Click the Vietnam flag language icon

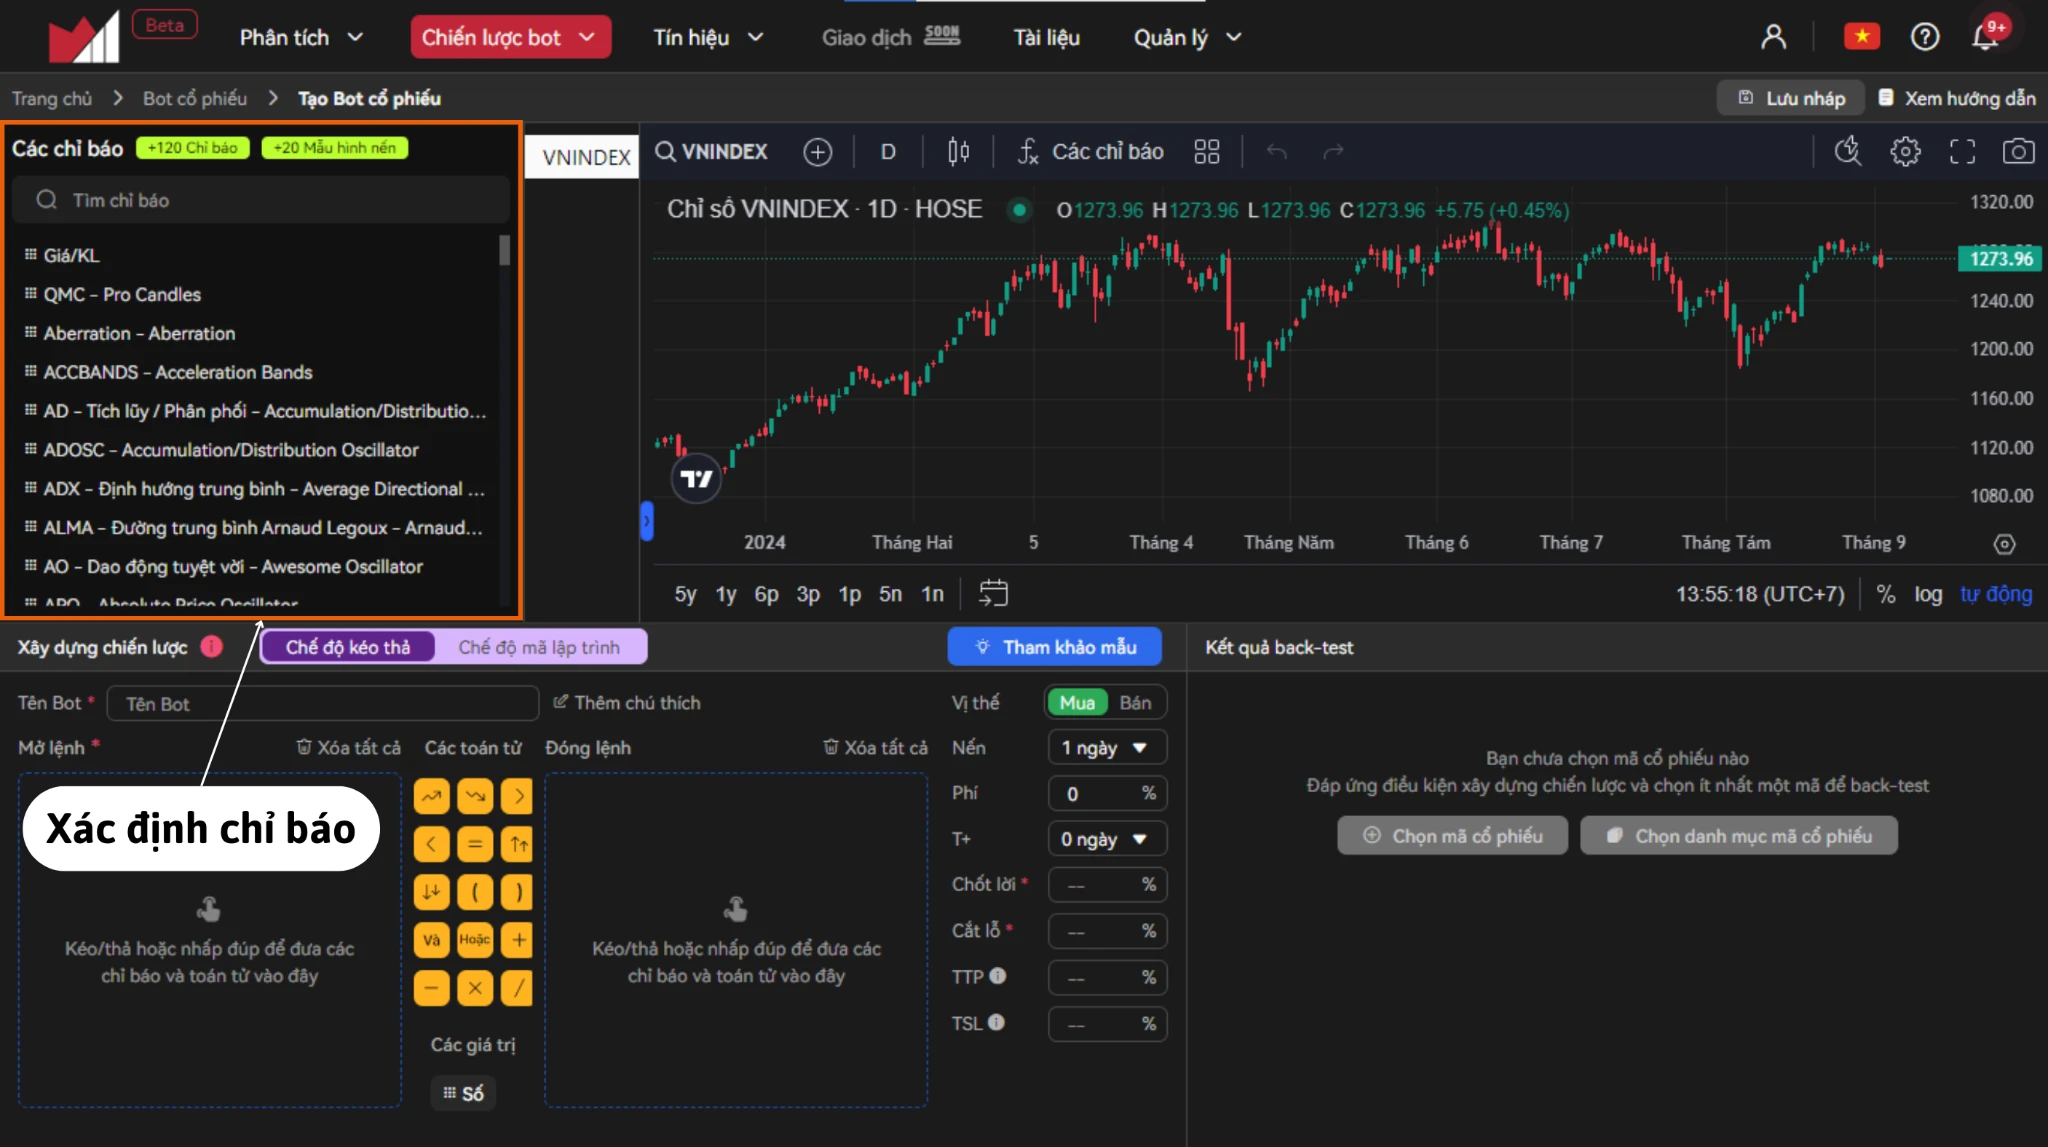click(x=1861, y=37)
